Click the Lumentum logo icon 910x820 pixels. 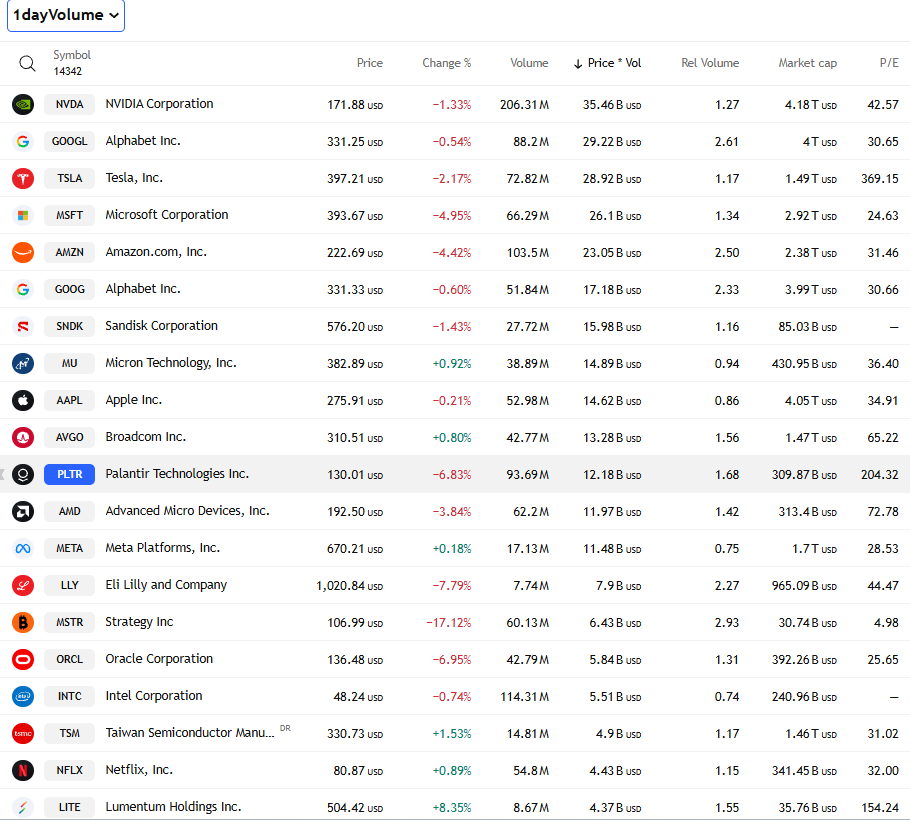[x=23, y=807]
